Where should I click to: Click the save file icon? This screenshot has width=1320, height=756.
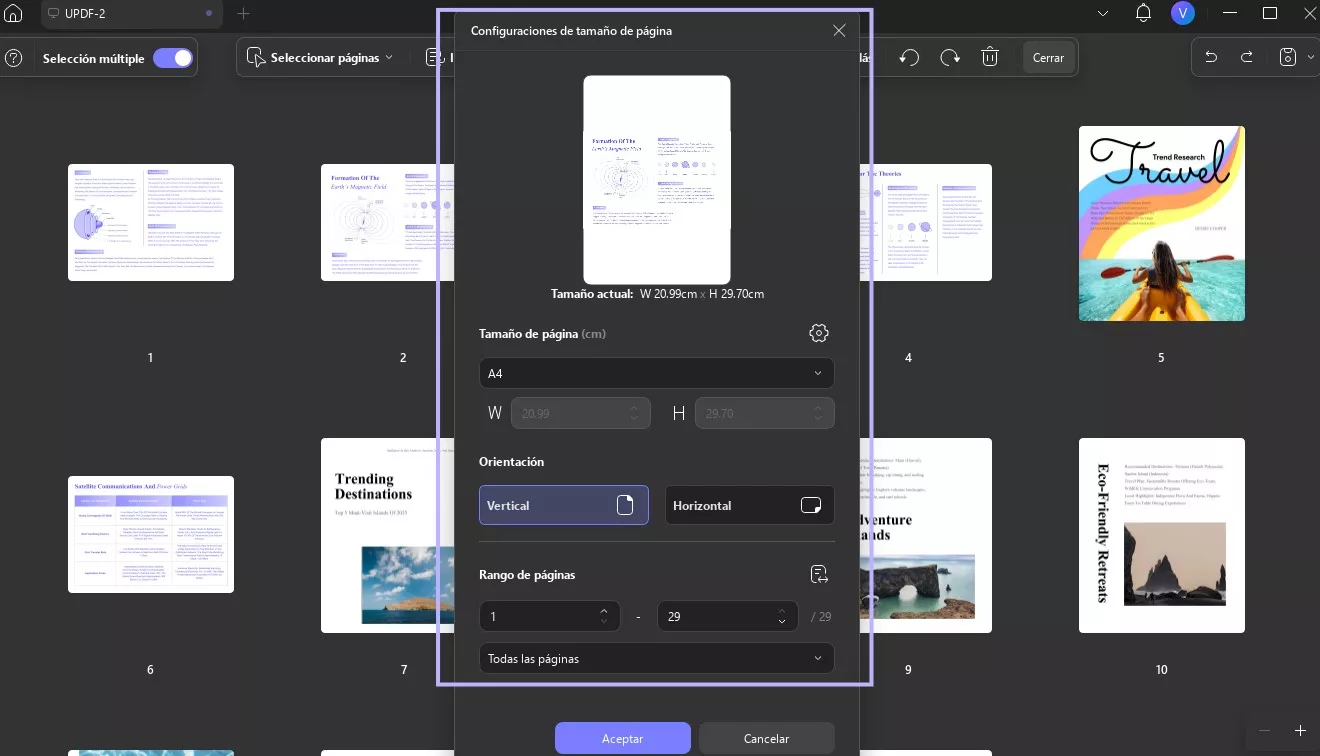click(1289, 57)
